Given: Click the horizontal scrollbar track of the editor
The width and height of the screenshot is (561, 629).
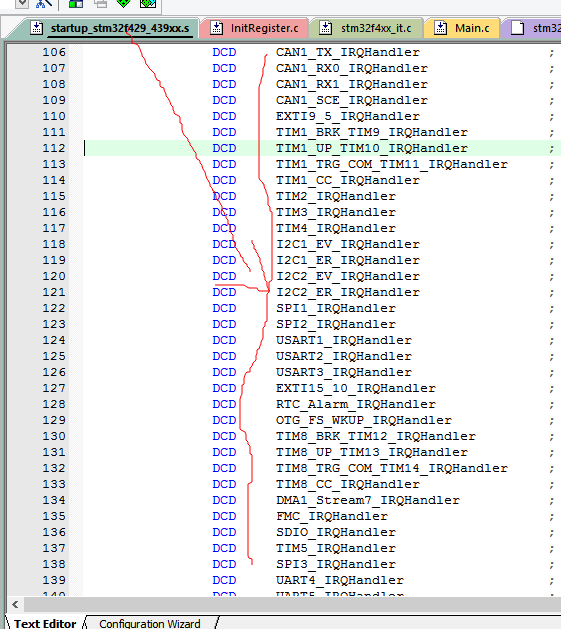Looking at the screenshot, I should tap(292, 604).
